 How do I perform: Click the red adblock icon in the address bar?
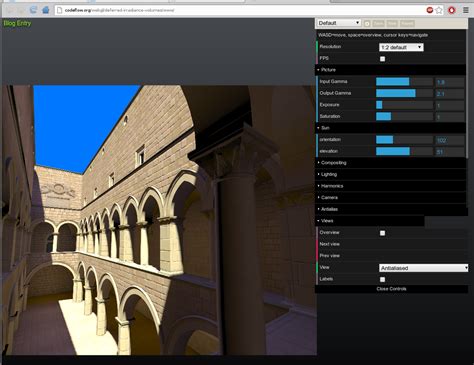[x=430, y=10]
